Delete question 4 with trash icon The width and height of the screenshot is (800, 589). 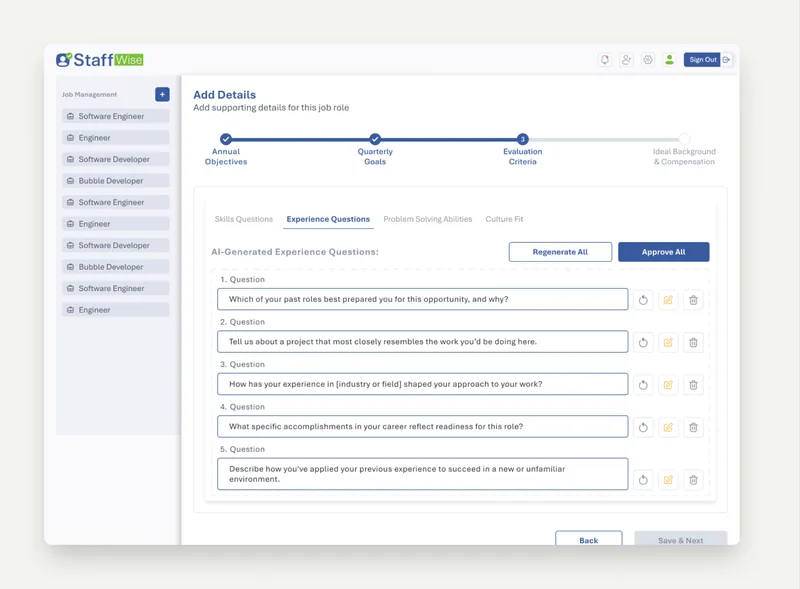(693, 427)
